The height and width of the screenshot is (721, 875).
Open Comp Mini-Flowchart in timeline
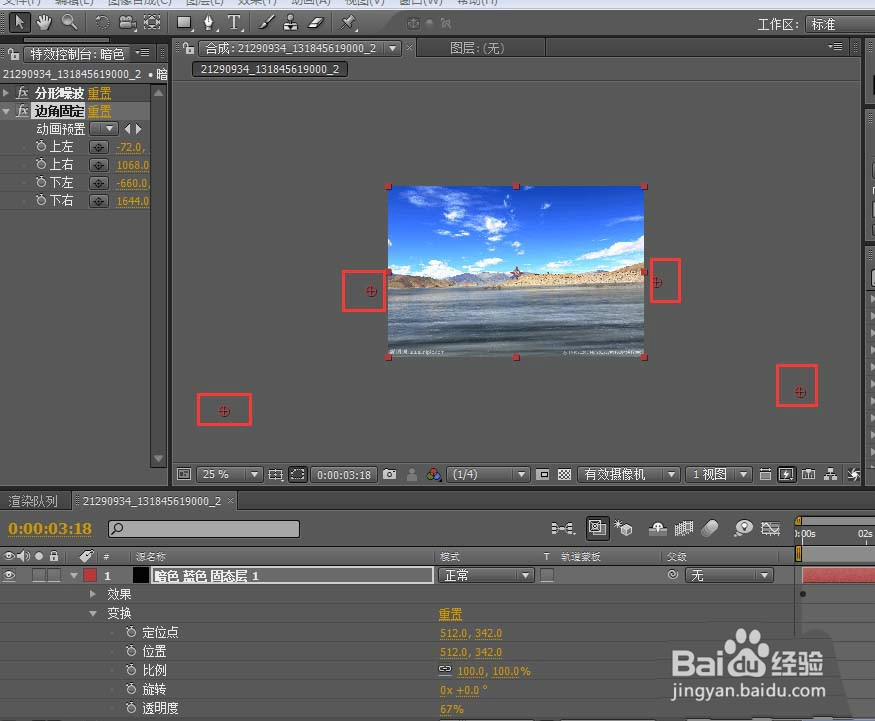(562, 528)
